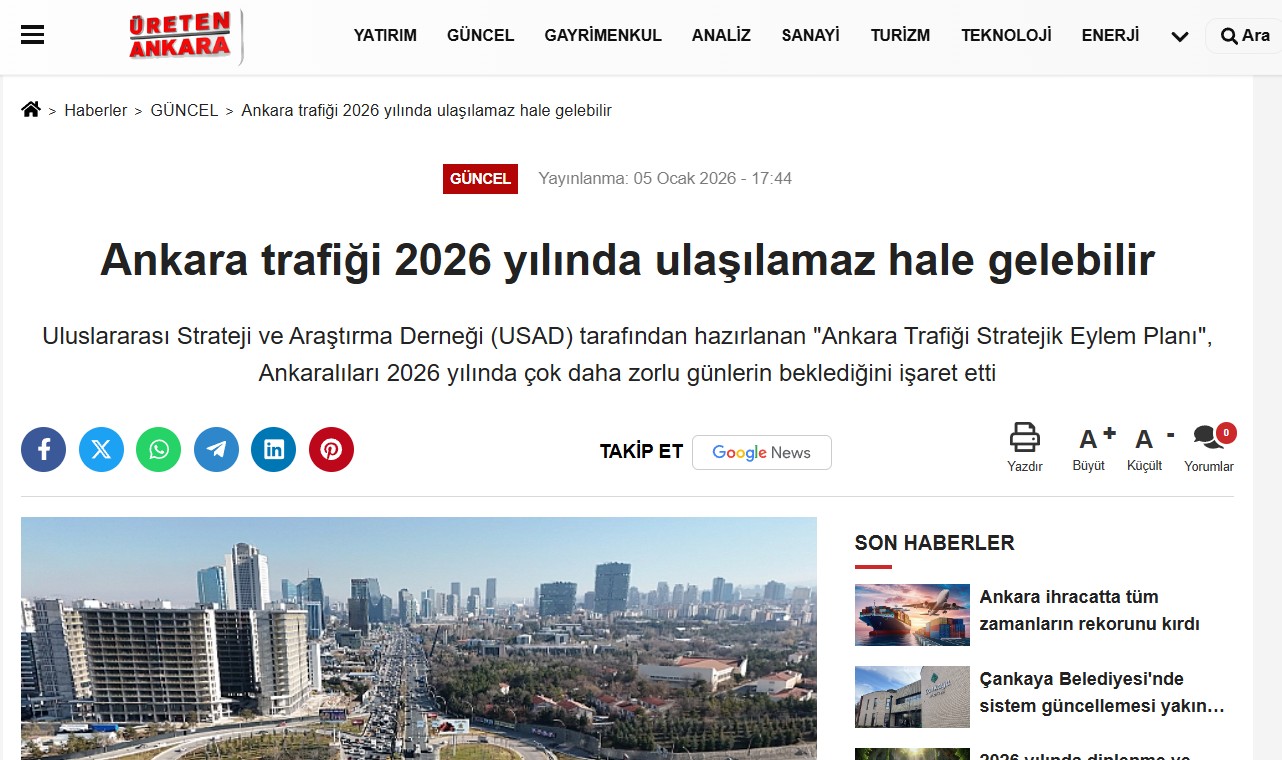Pin article on Pinterest

[331, 450]
